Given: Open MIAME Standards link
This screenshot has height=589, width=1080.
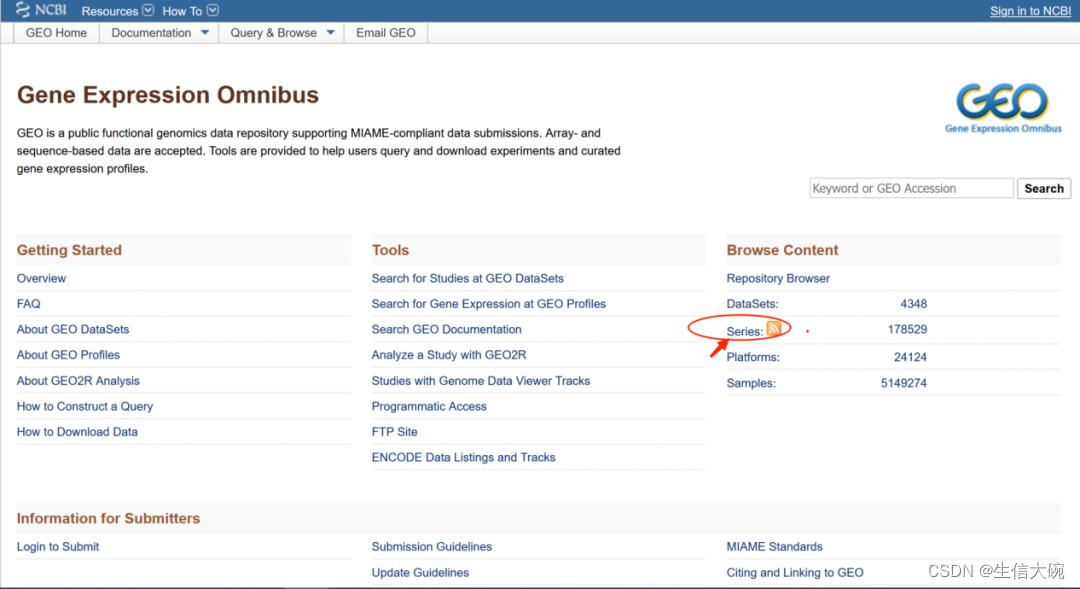Looking at the screenshot, I should point(774,547).
